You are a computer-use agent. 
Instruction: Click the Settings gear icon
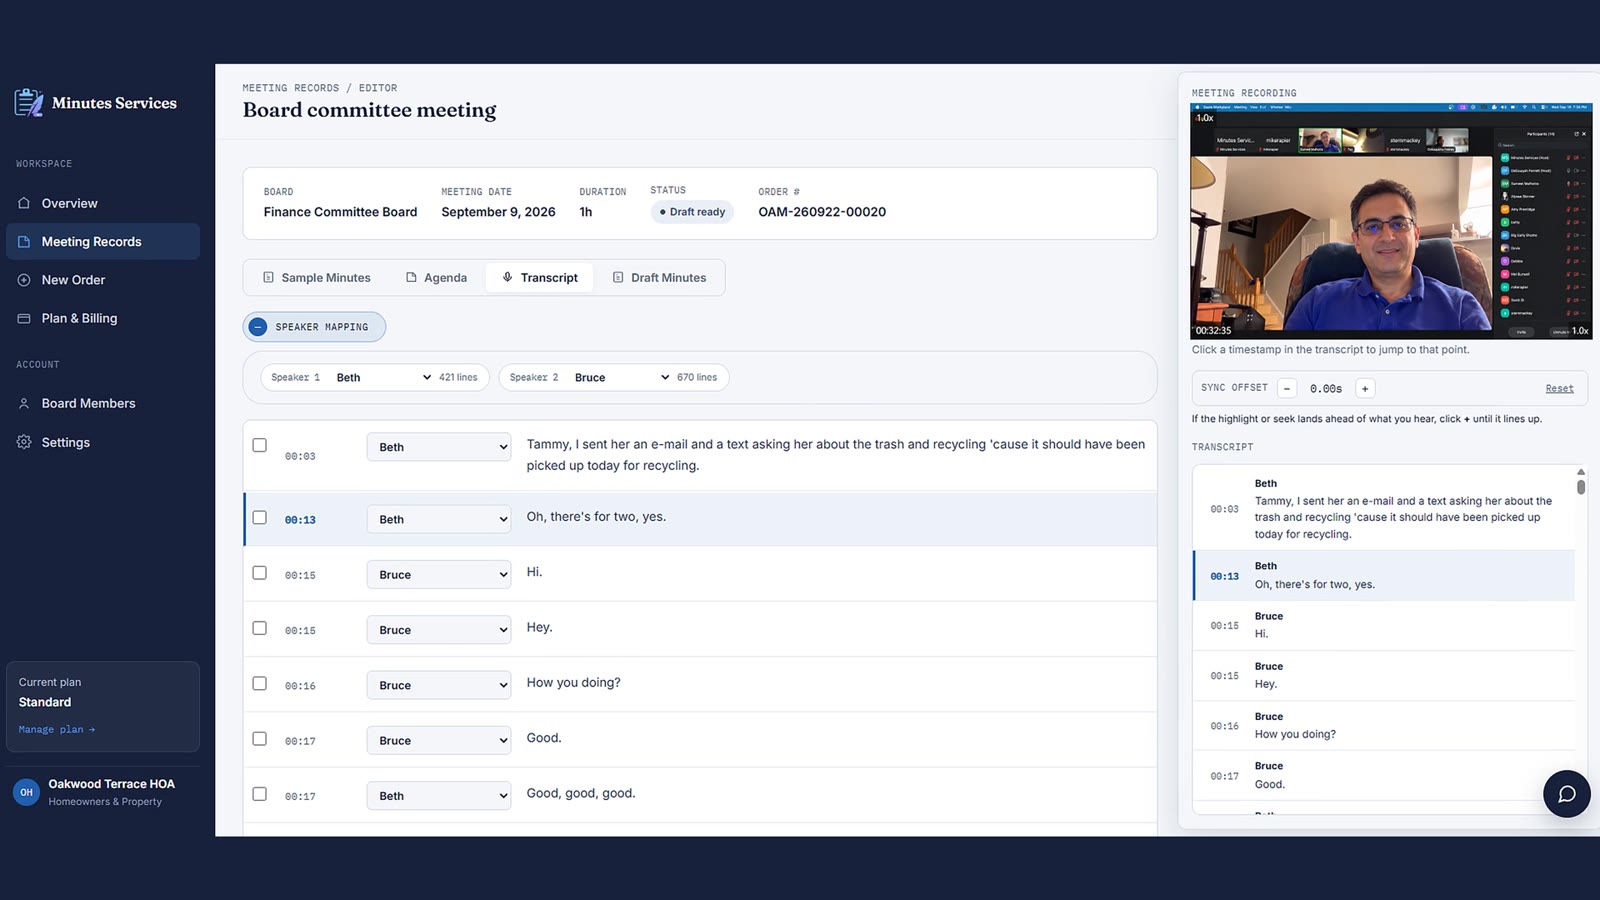coord(24,442)
